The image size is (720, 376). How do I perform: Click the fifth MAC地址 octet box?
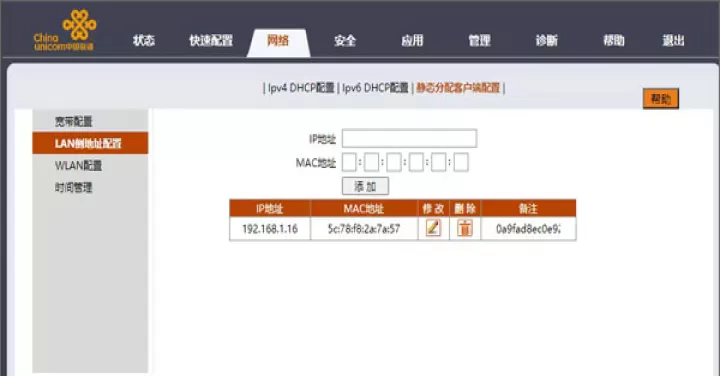(x=439, y=163)
